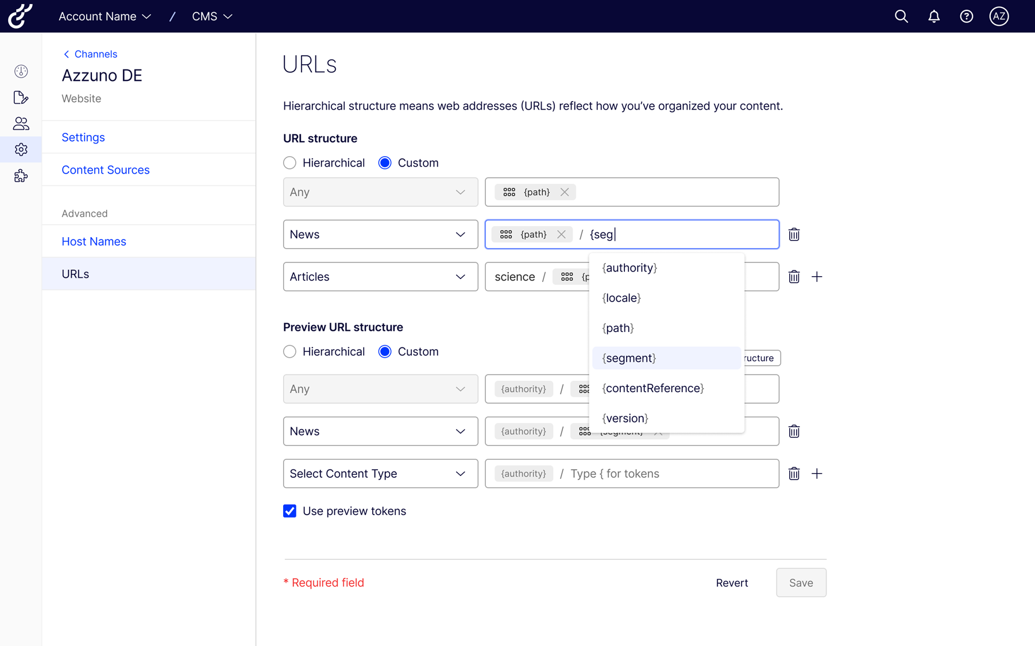The image size is (1035, 646).
Task: View notifications via the bell icon
Action: click(933, 16)
